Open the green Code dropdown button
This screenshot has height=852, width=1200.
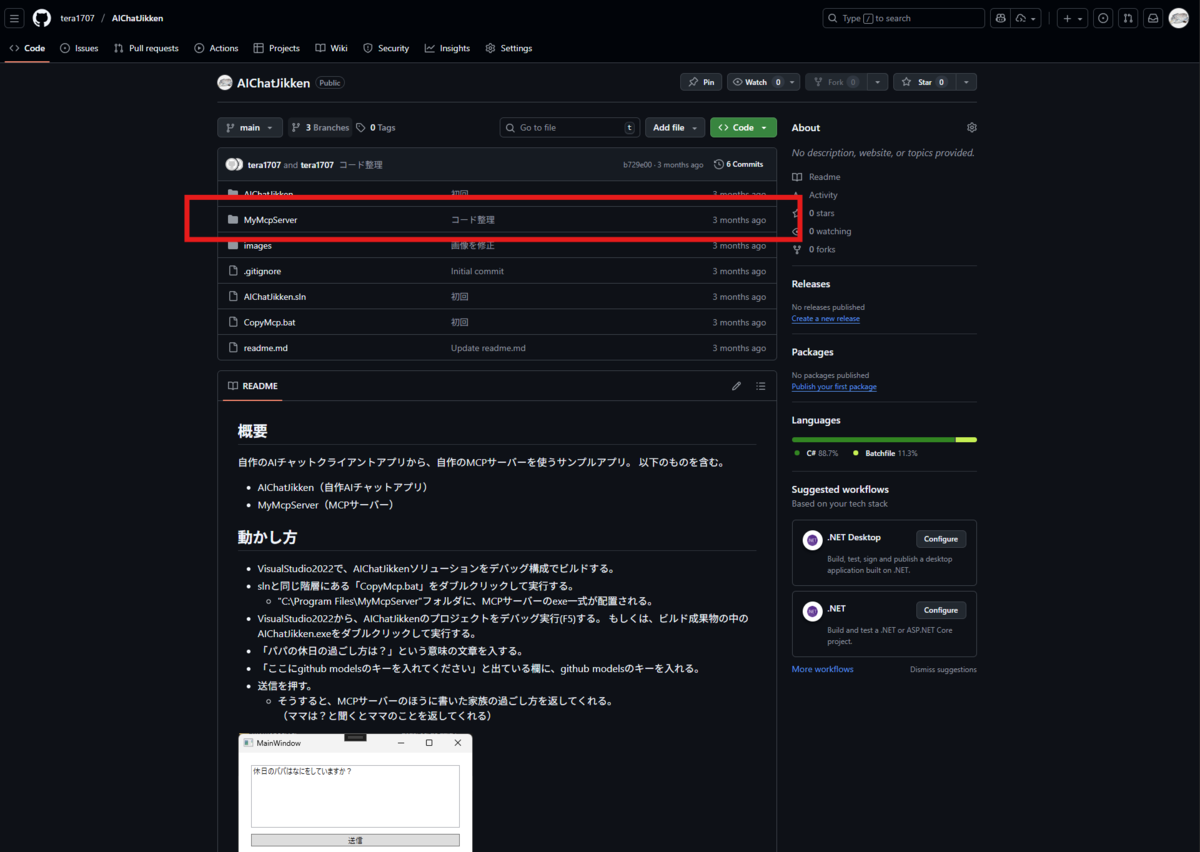[x=743, y=128]
